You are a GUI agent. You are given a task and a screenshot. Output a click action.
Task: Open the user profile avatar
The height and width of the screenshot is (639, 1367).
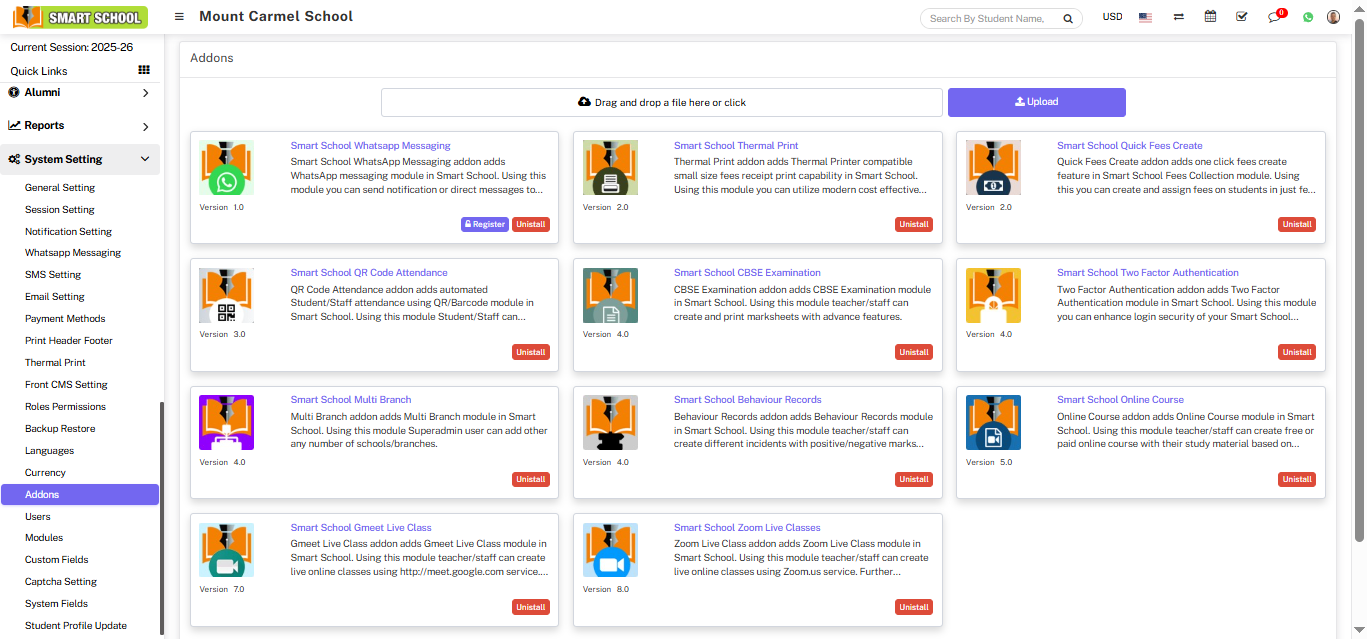(1333, 17)
